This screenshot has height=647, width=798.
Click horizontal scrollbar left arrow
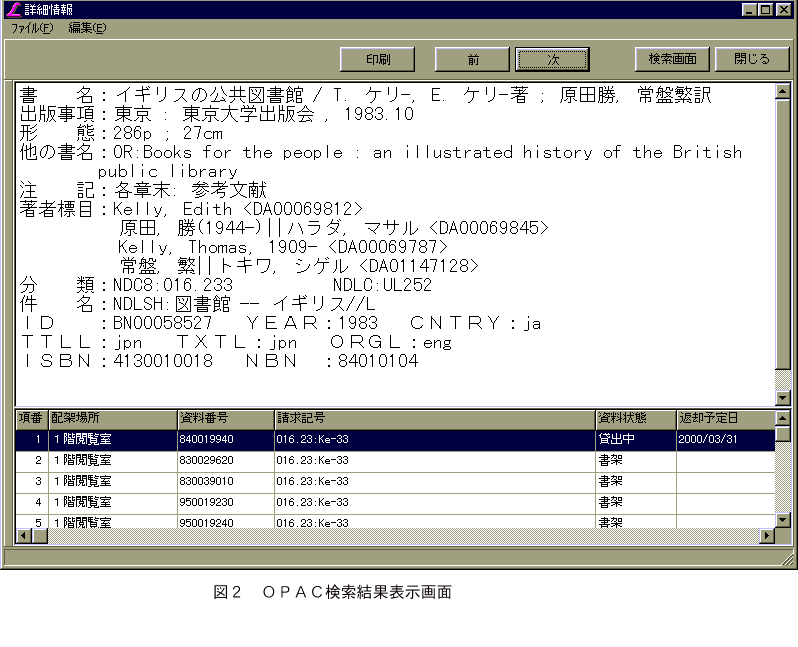pos(23,536)
